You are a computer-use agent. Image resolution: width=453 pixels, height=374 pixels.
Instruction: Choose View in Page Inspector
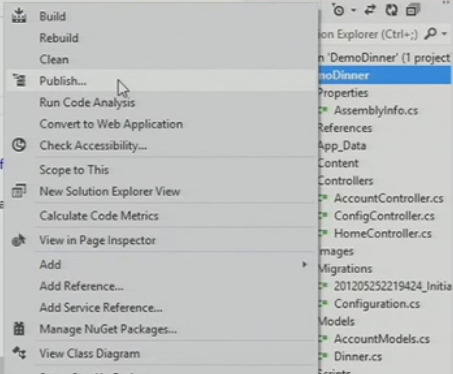(x=97, y=240)
